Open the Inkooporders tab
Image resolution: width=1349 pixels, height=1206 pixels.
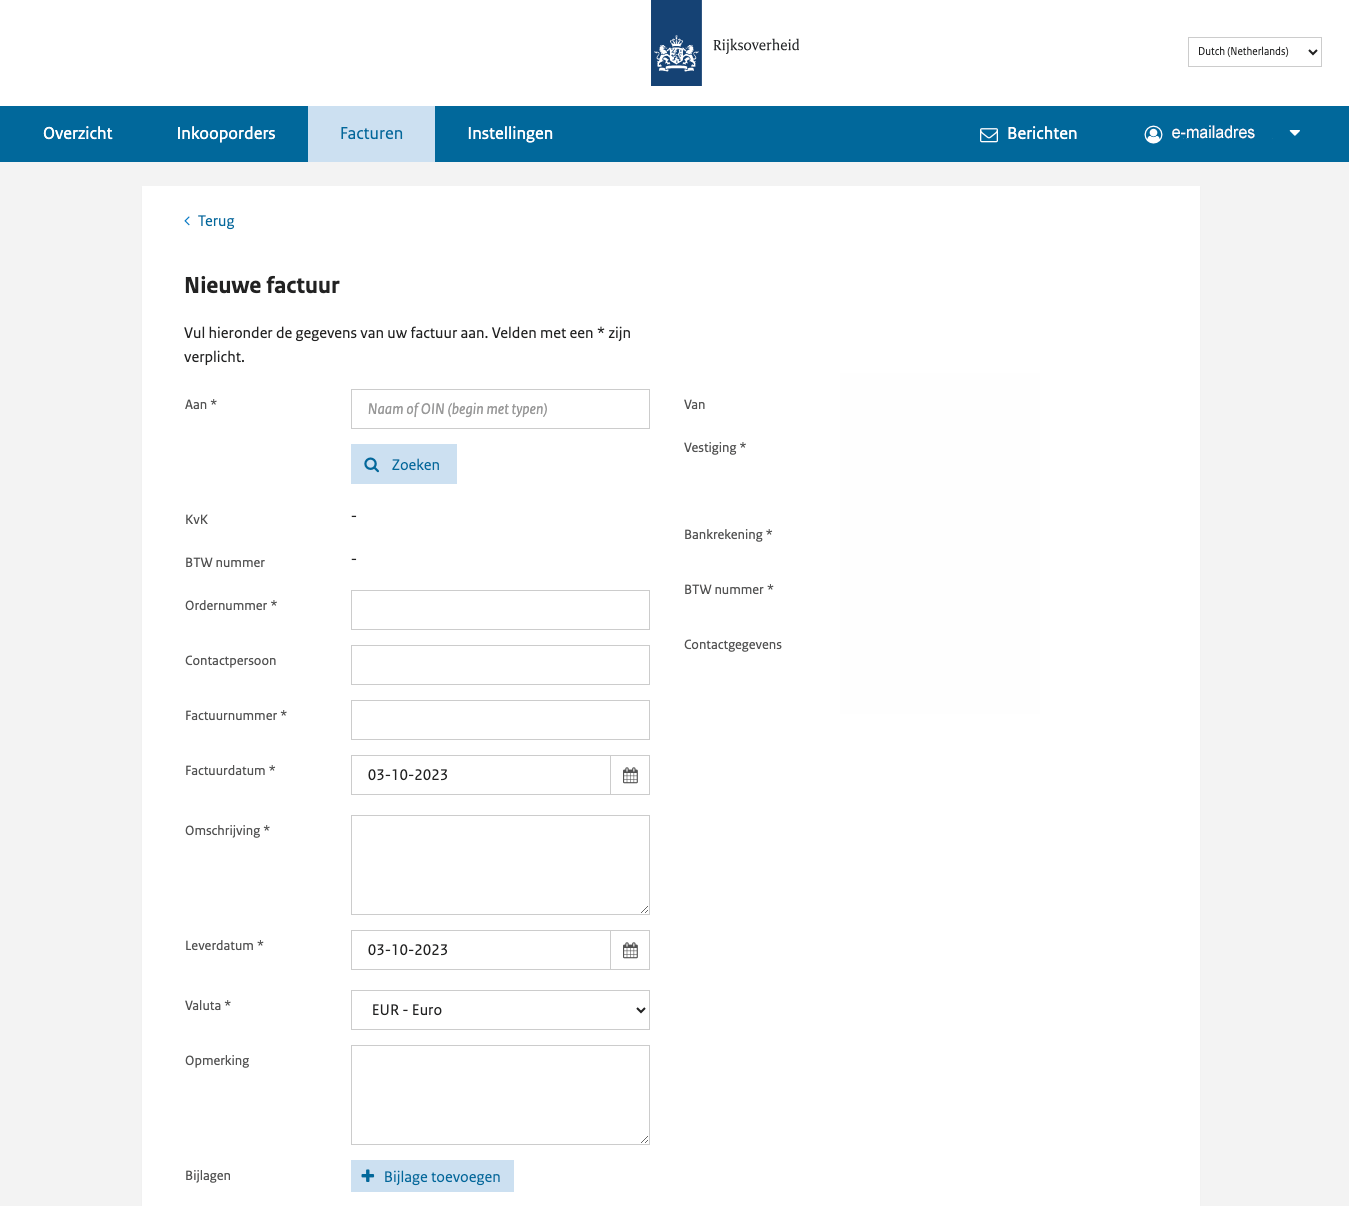[226, 134]
